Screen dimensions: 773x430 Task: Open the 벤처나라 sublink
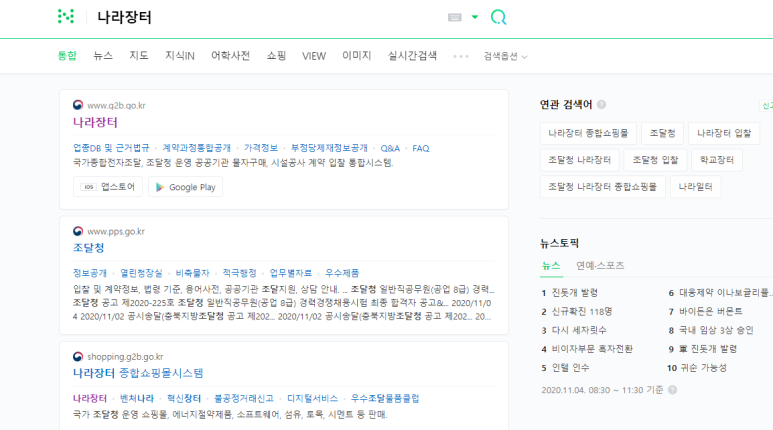[137, 398]
